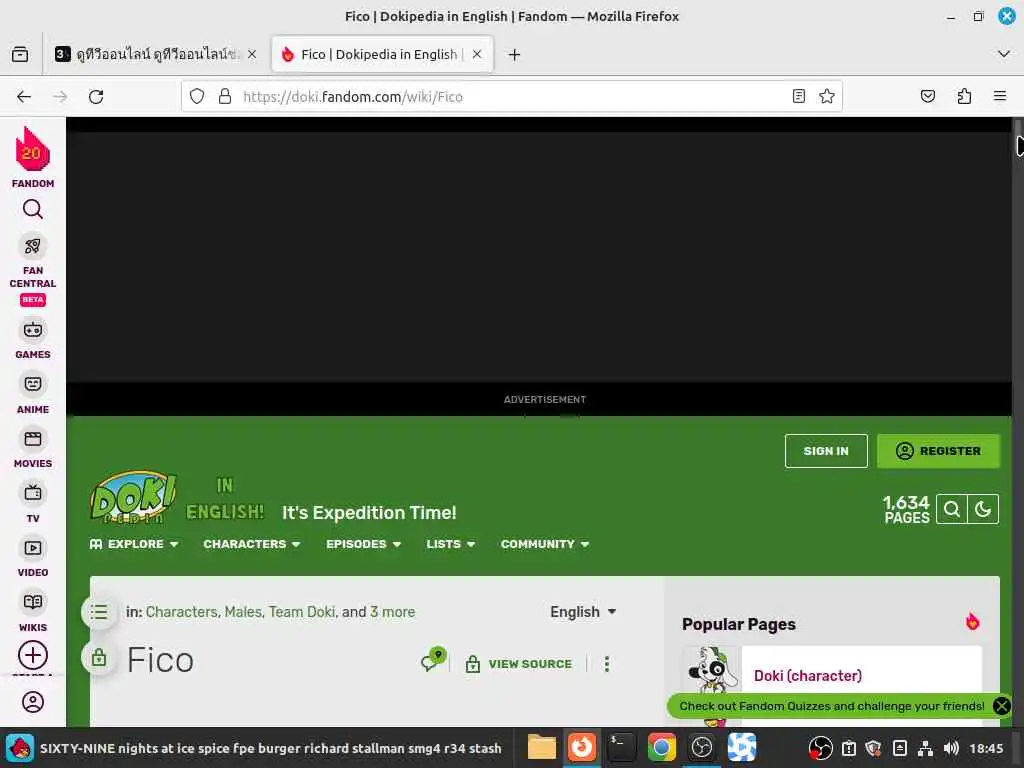This screenshot has height=768, width=1024.
Task: Open the Movies clapperboard icon
Action: click(33, 439)
